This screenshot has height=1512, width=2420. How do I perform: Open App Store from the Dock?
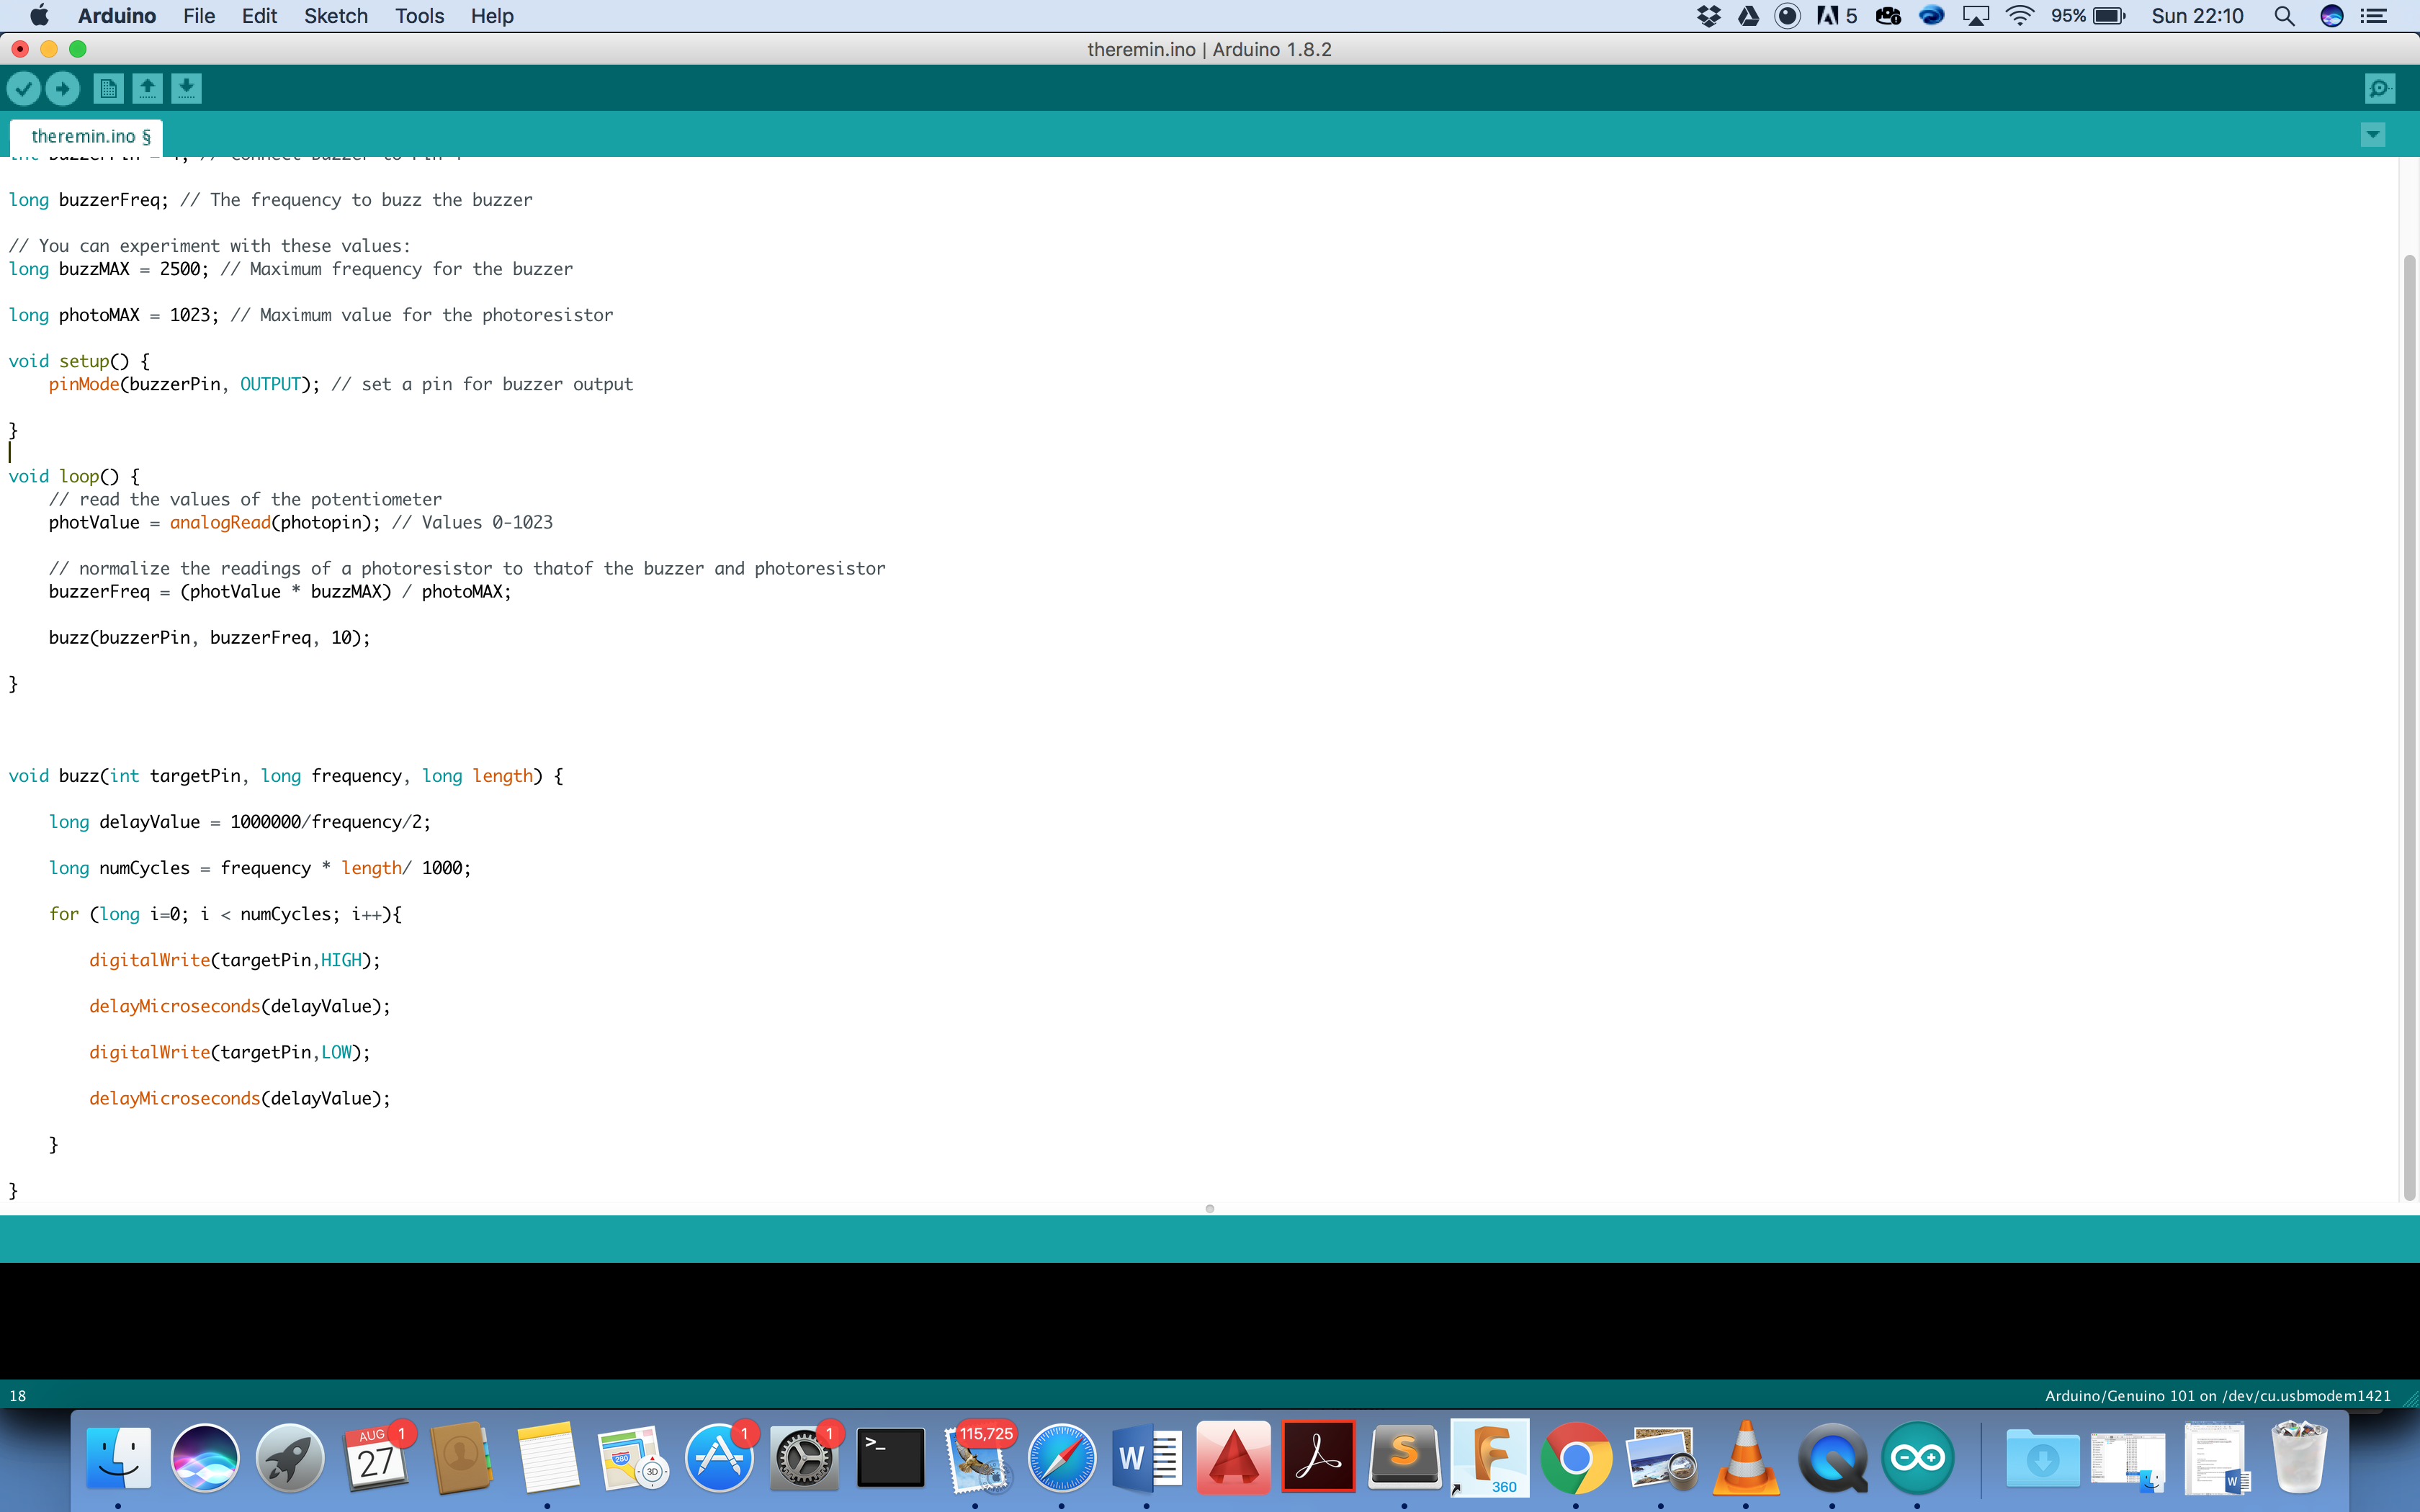pos(718,1457)
